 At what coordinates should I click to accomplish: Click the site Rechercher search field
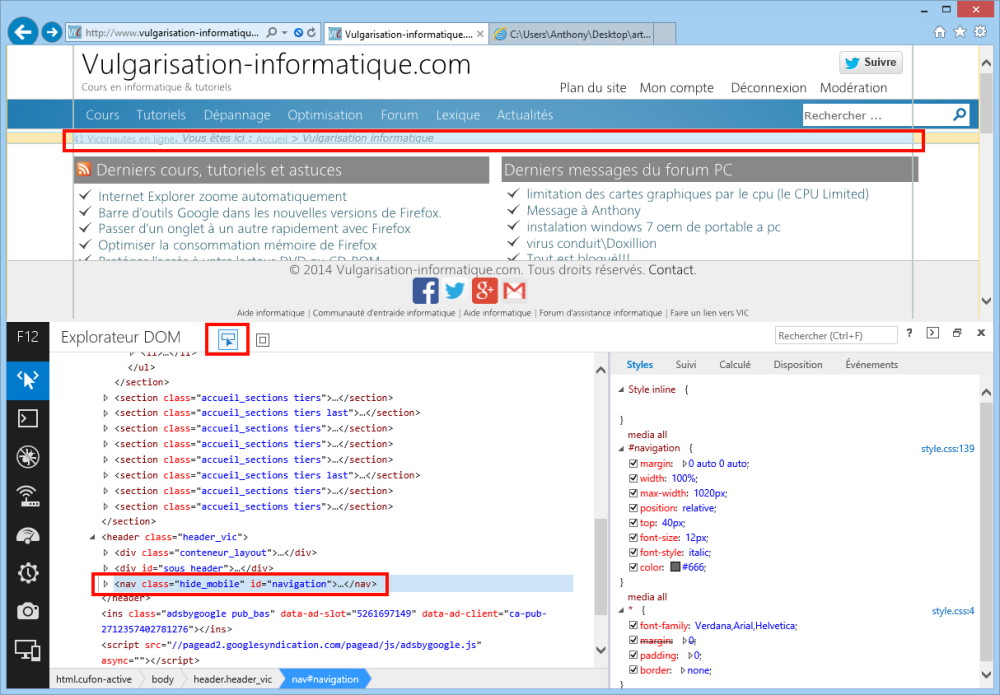click(877, 115)
